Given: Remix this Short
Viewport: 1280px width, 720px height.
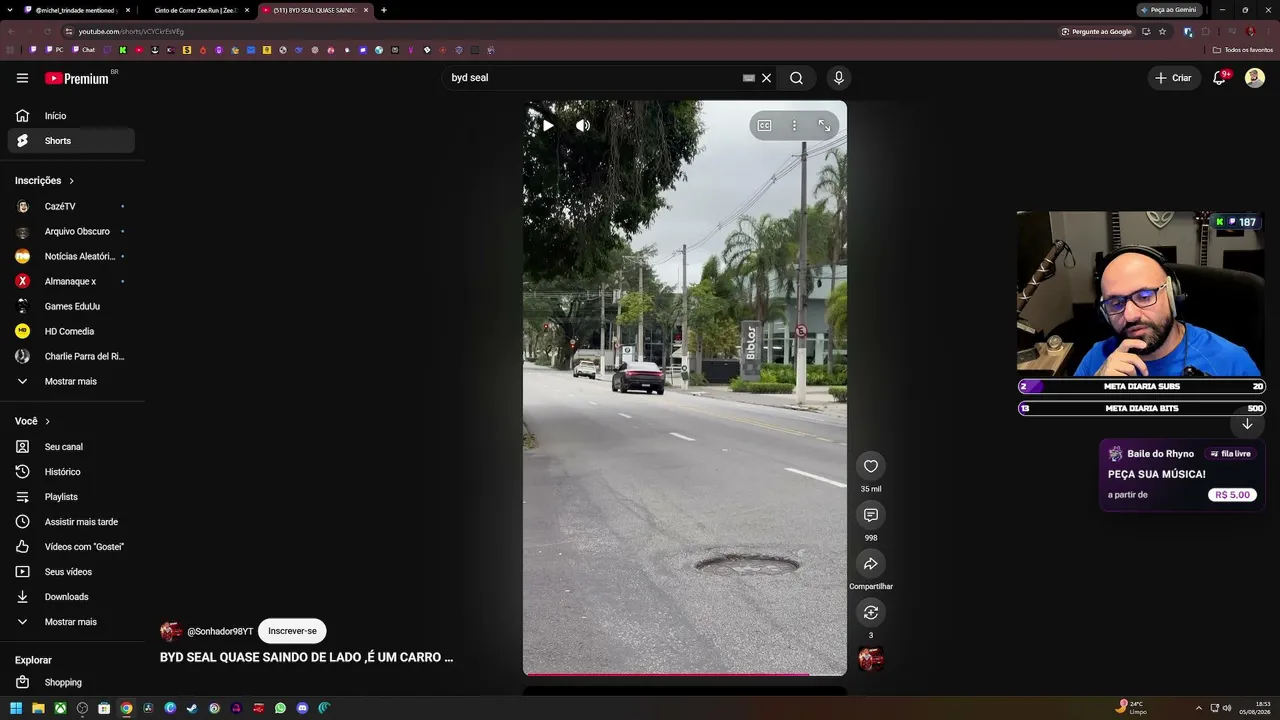Looking at the screenshot, I should coord(871,612).
